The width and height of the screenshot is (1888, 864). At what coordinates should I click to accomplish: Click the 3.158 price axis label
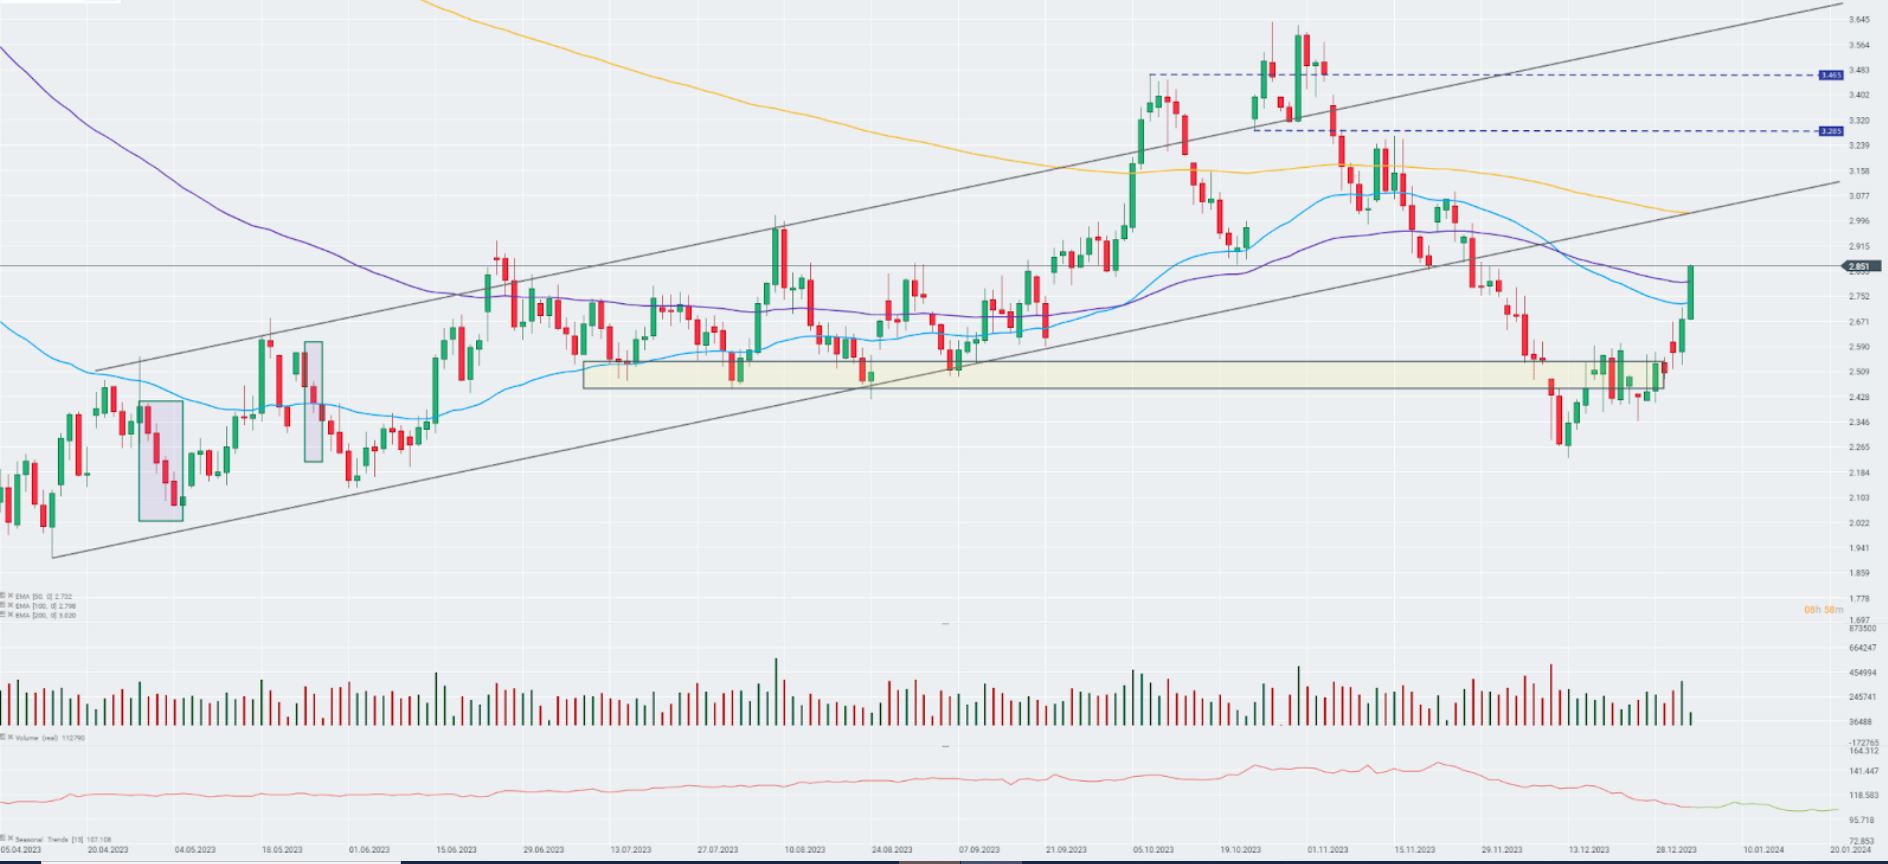click(x=1860, y=171)
